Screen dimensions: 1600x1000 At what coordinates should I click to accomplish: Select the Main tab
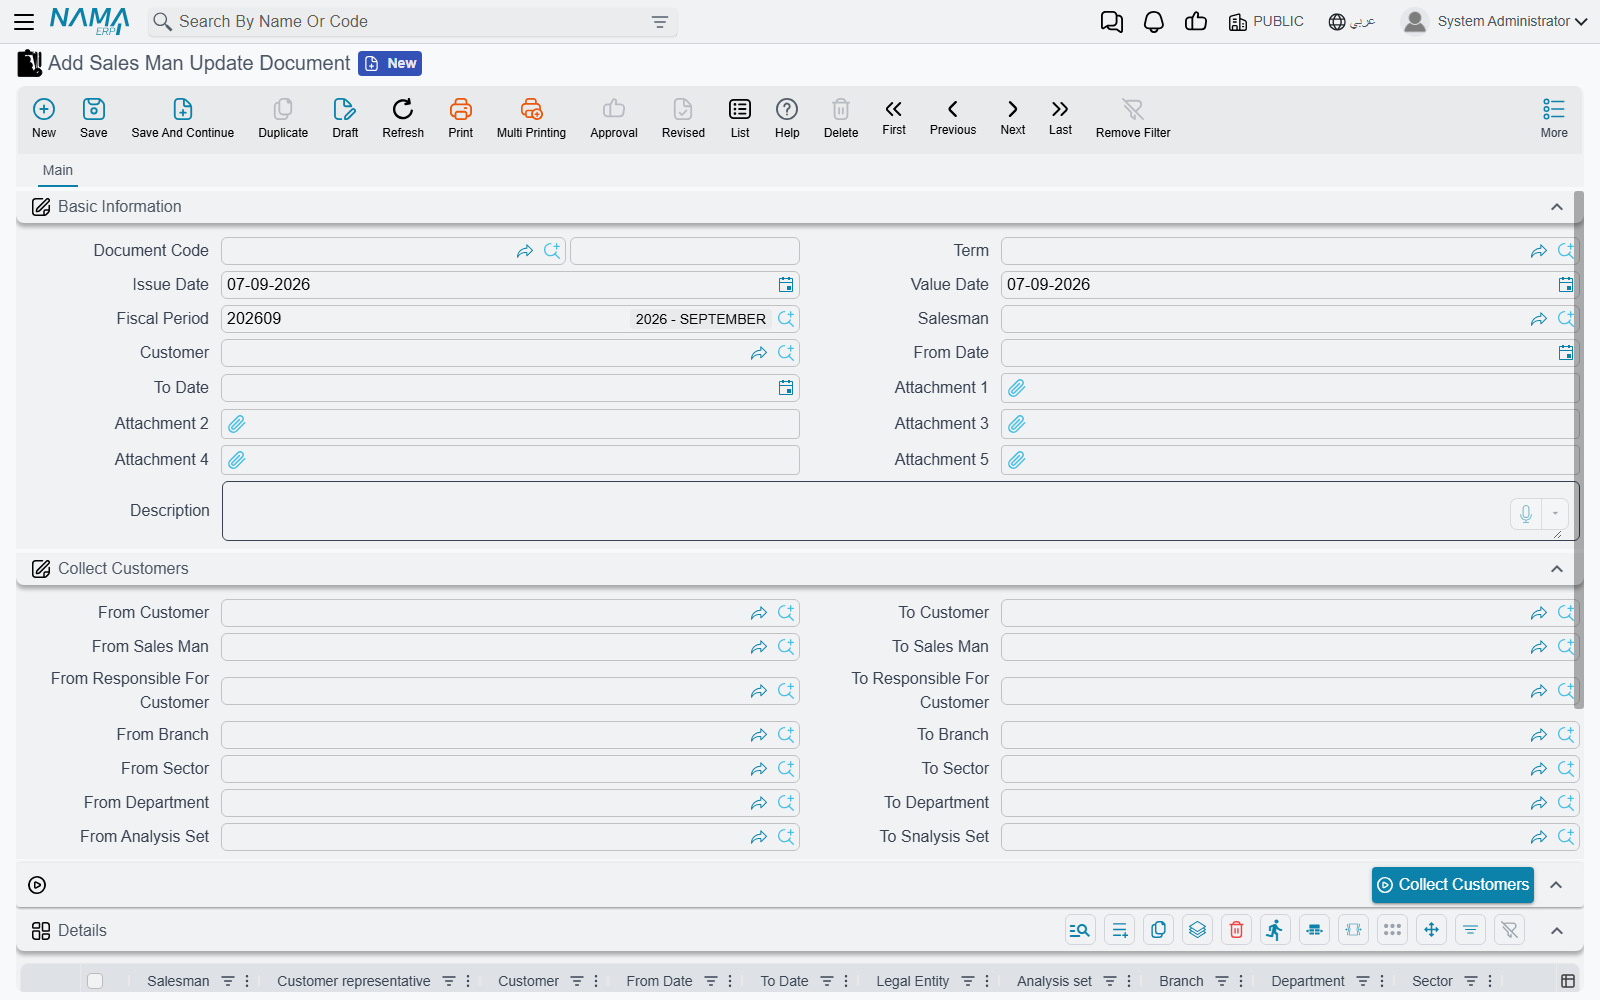[x=58, y=170]
